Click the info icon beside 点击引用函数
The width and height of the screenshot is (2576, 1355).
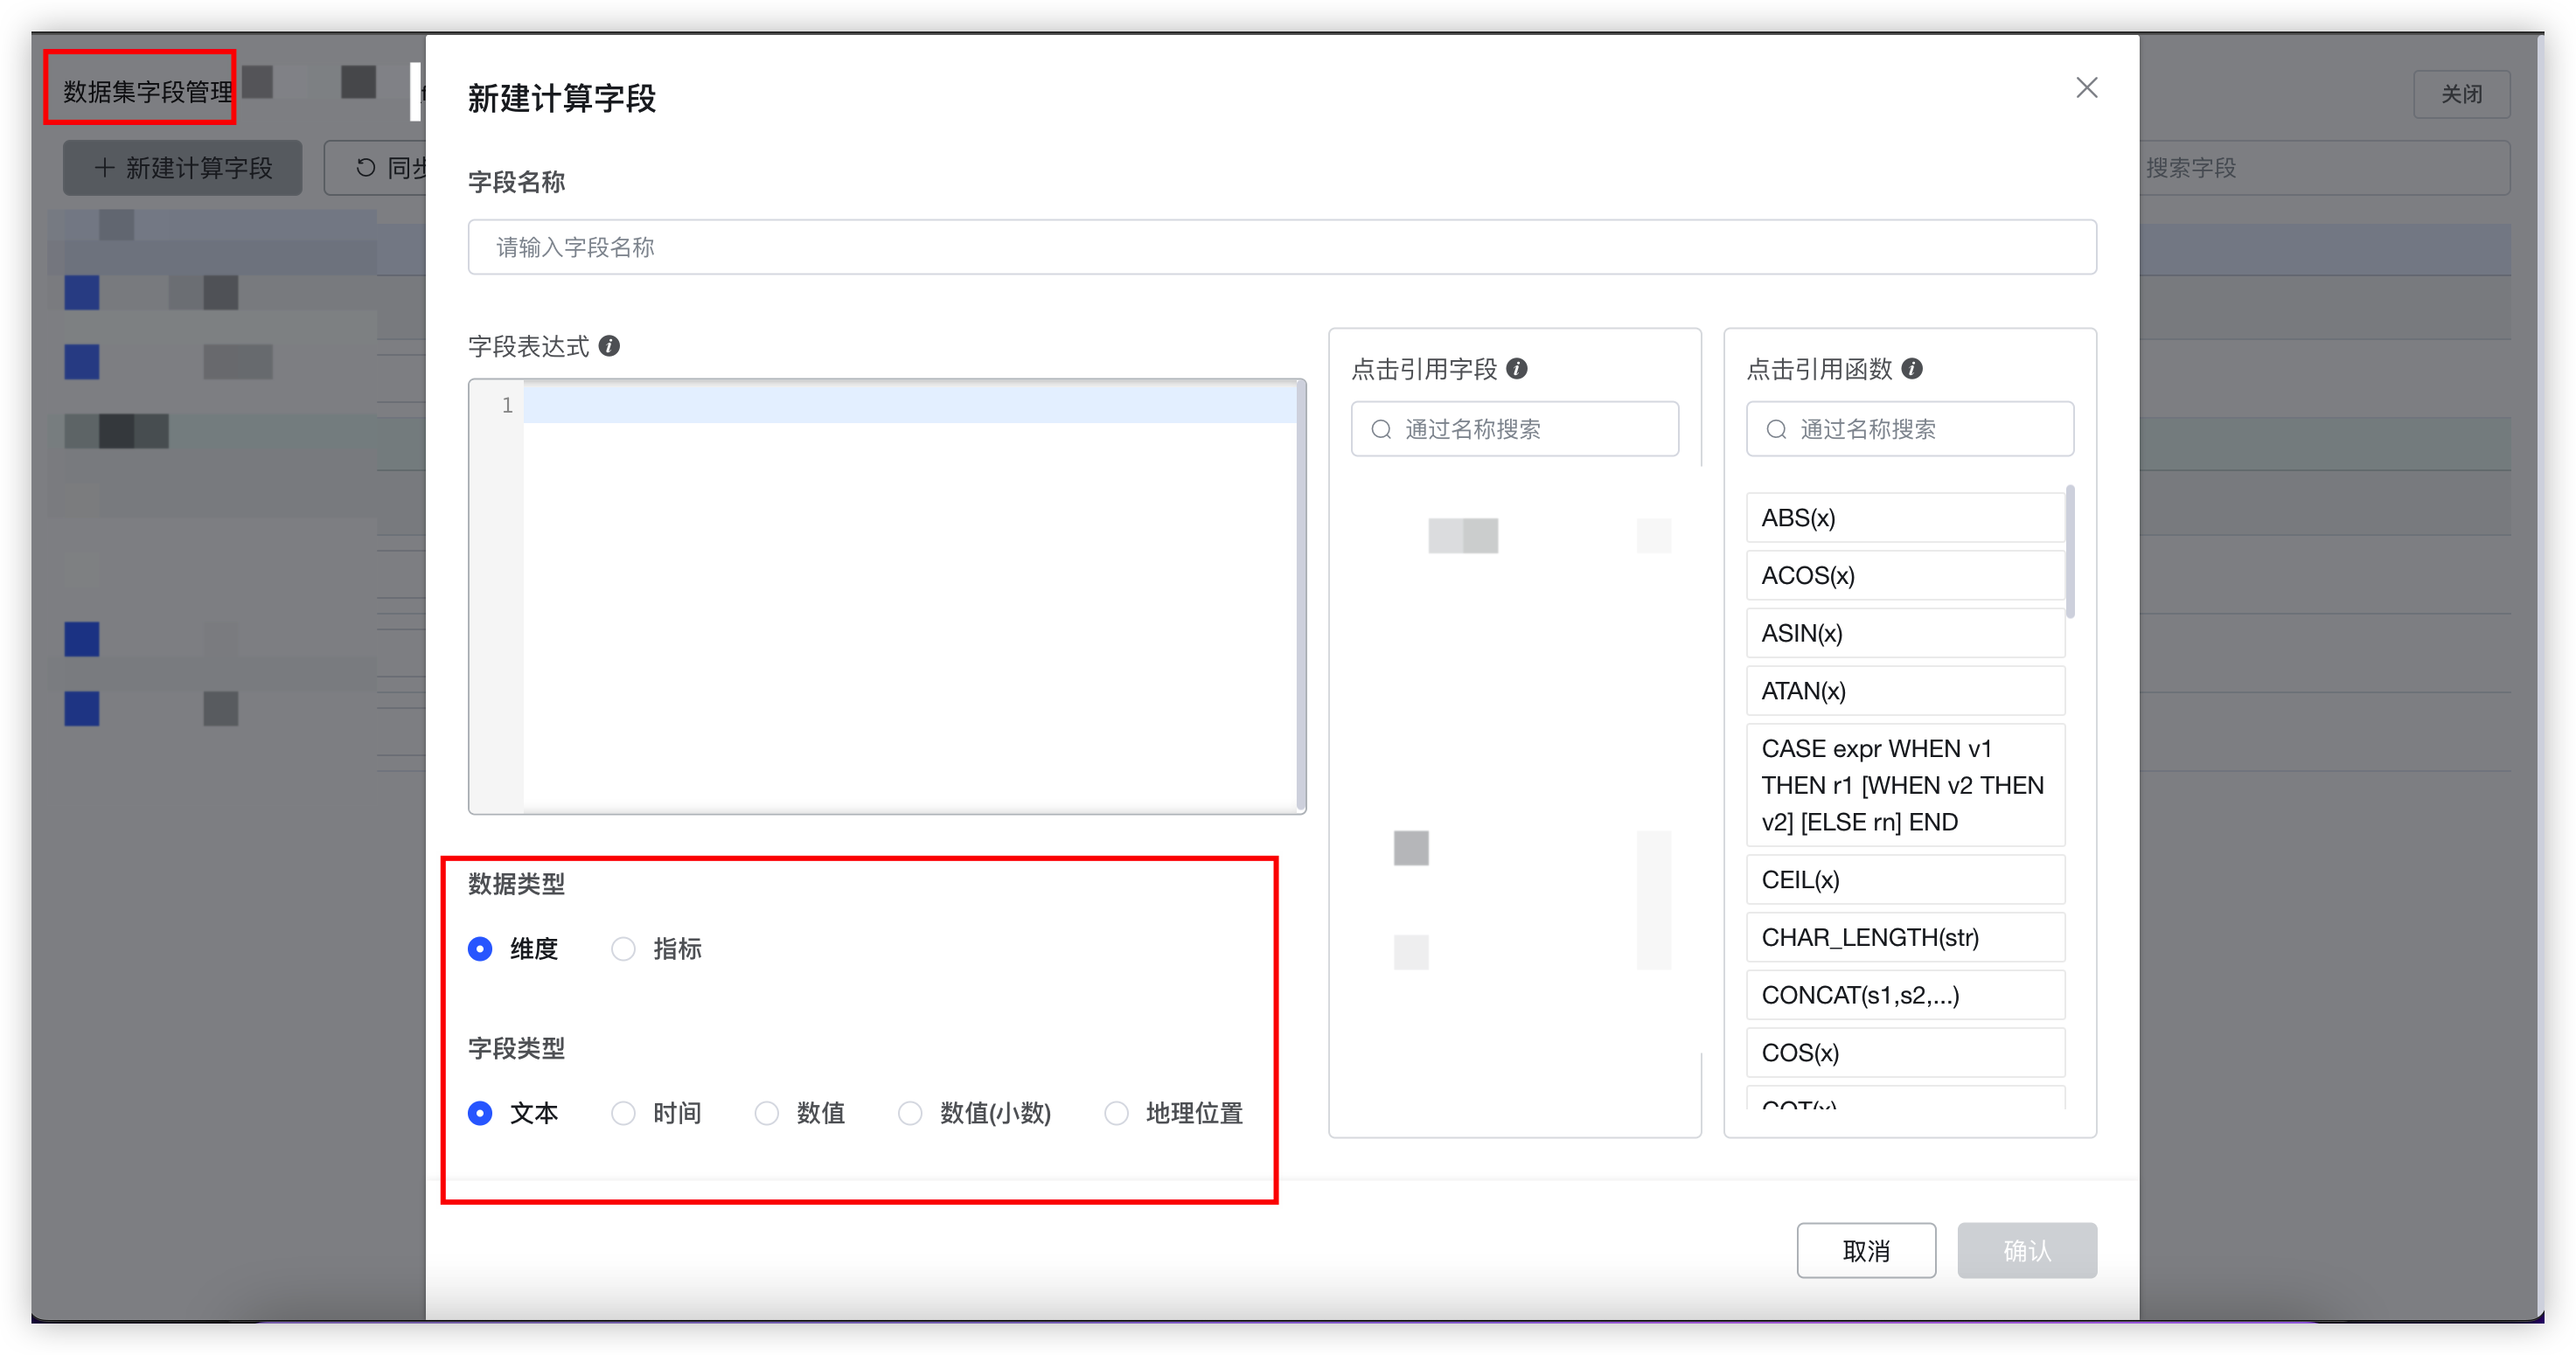click(1914, 369)
